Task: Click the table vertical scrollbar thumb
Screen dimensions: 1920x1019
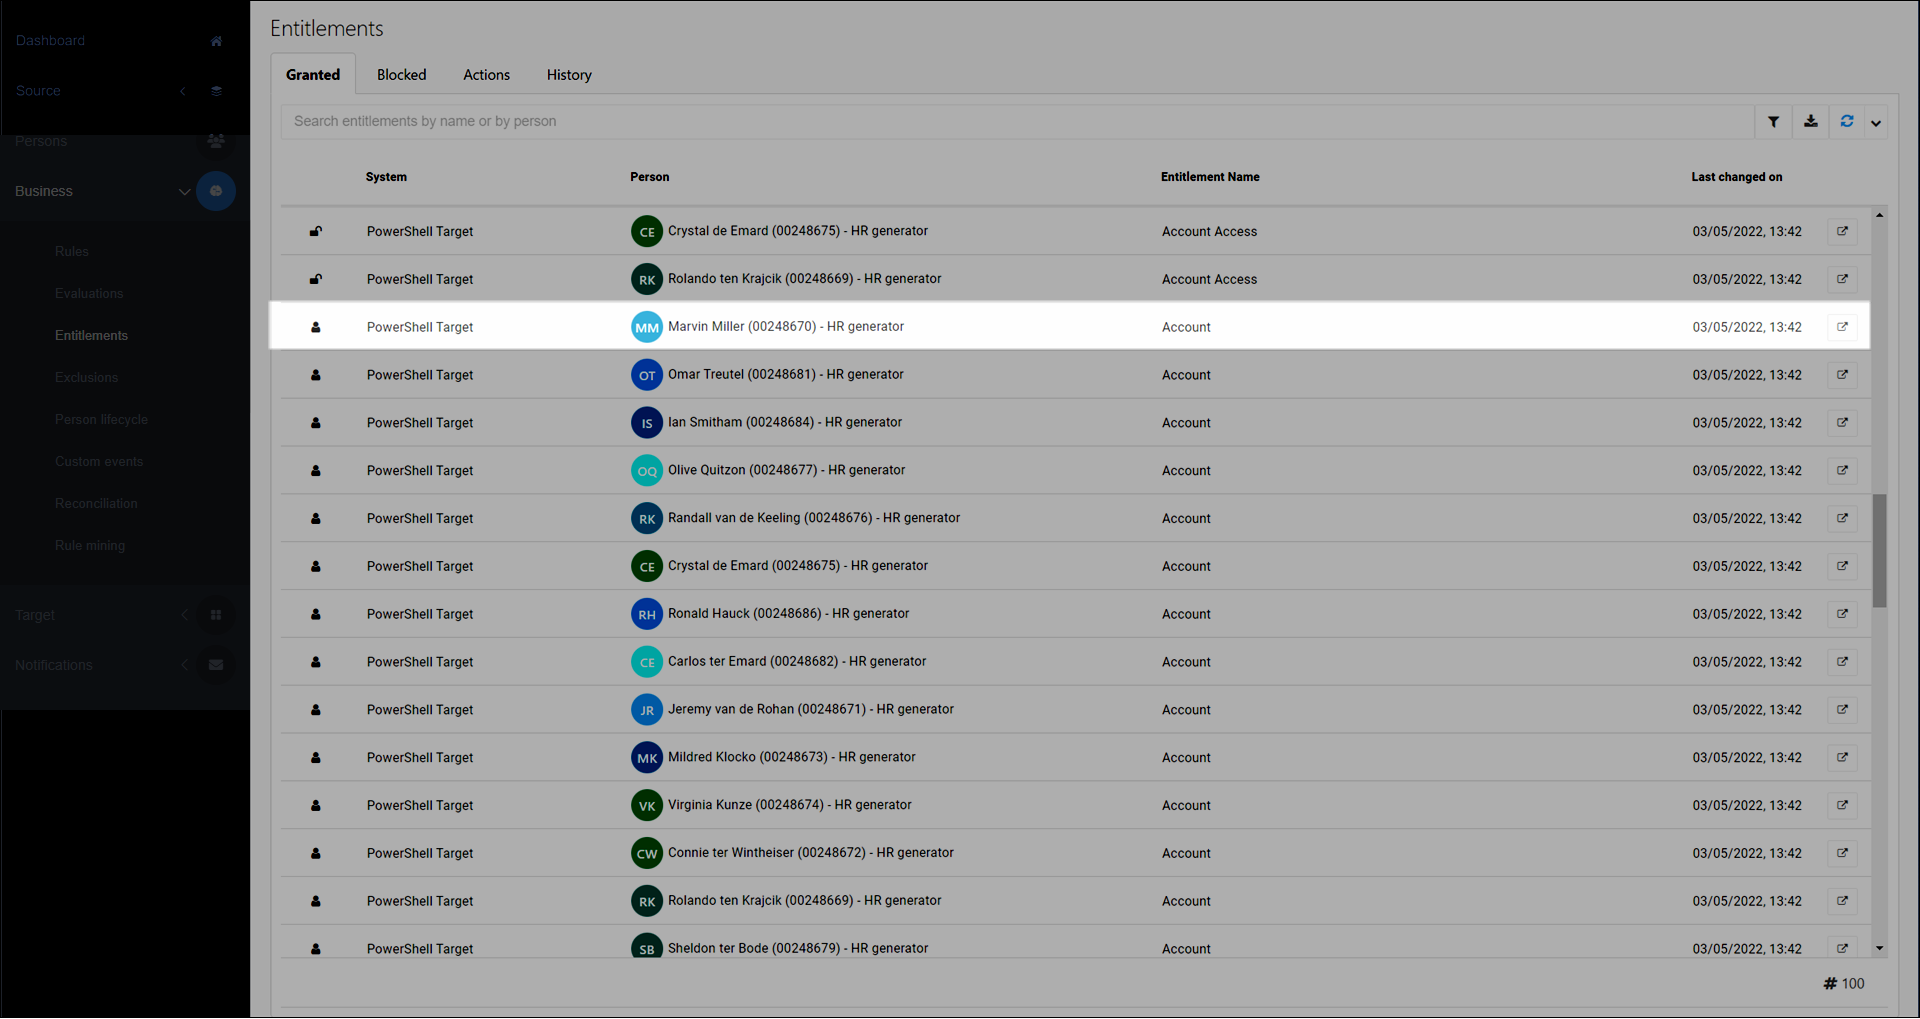Action: click(1879, 550)
